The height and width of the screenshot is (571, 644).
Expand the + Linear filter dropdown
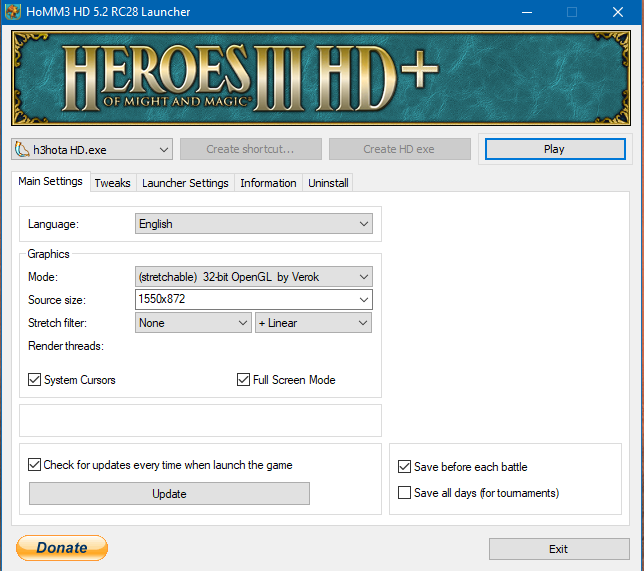[x=313, y=322]
